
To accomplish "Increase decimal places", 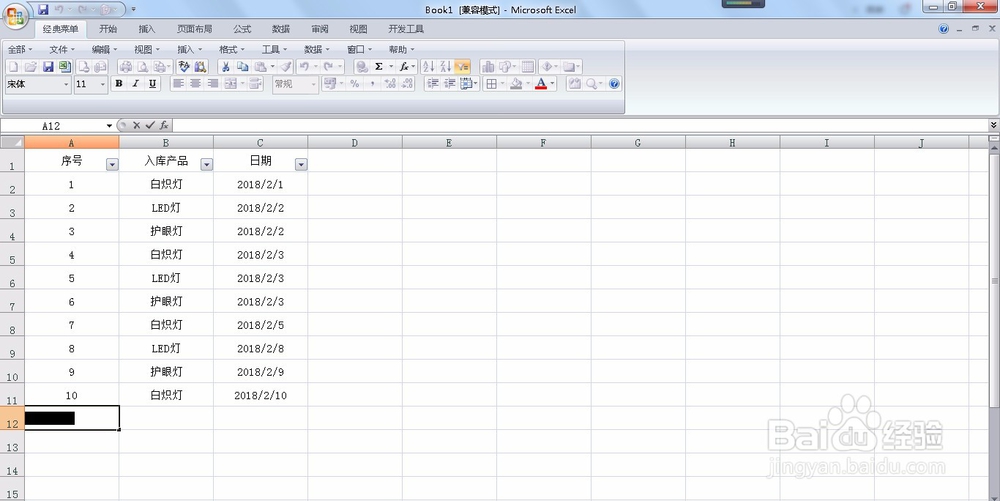I will (390, 84).
